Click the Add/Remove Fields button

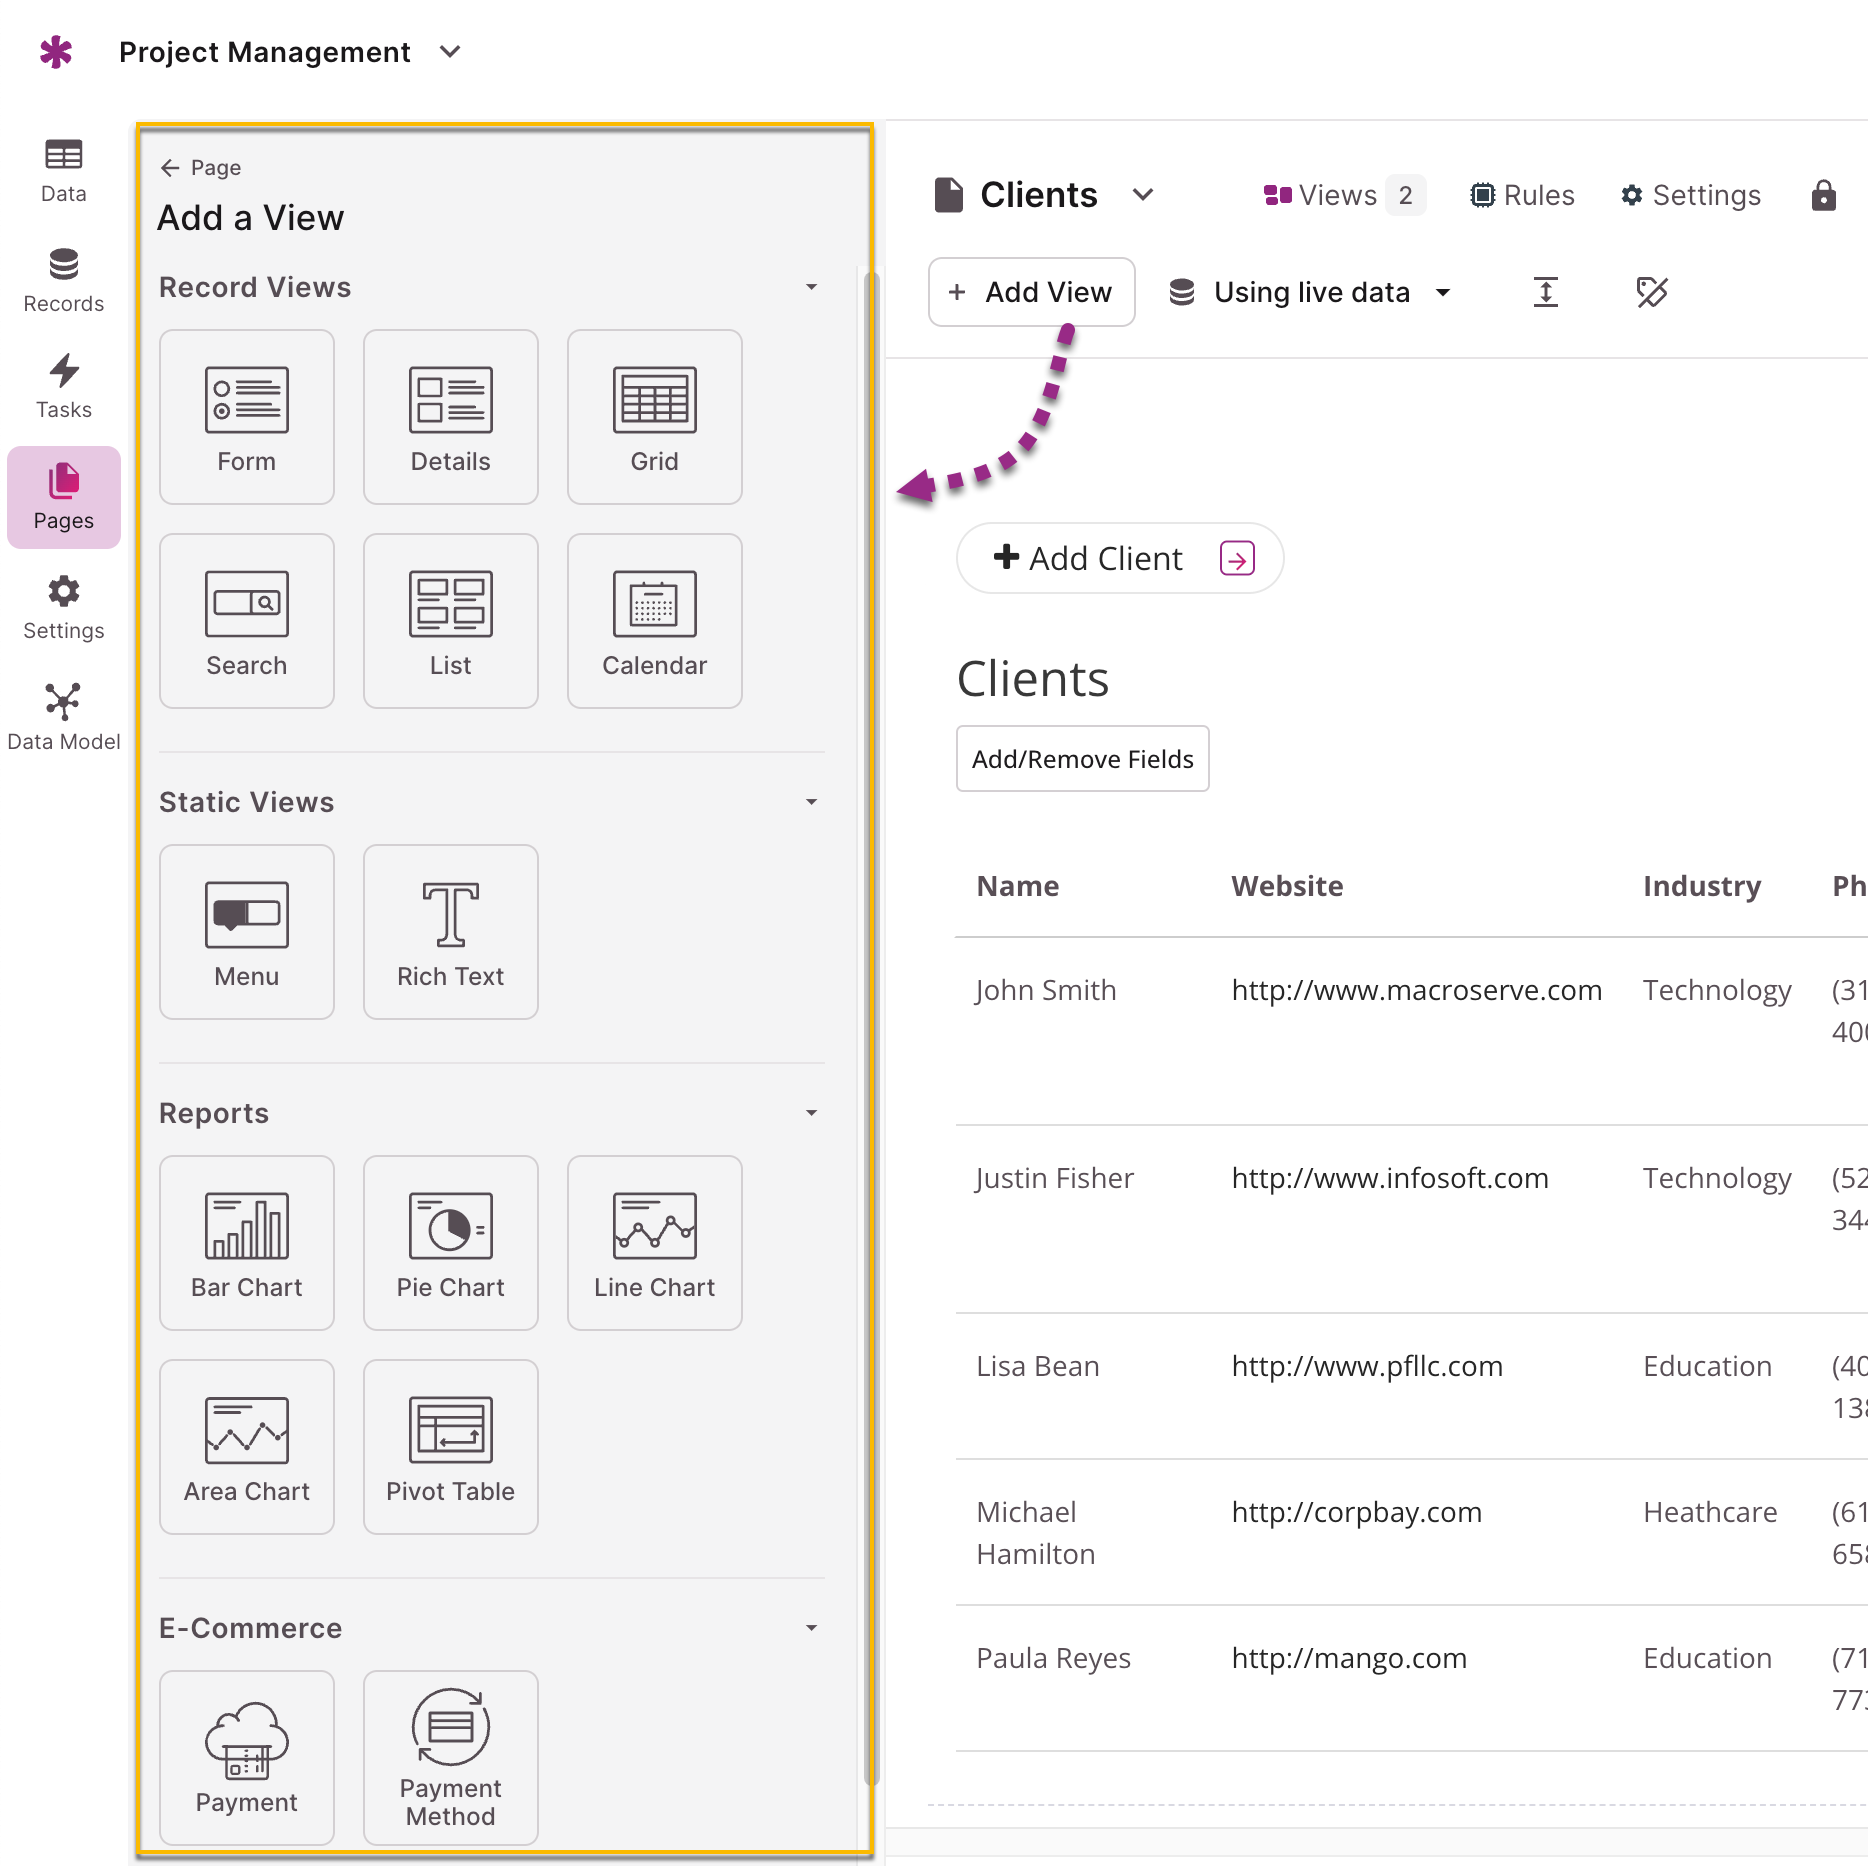[x=1082, y=759]
